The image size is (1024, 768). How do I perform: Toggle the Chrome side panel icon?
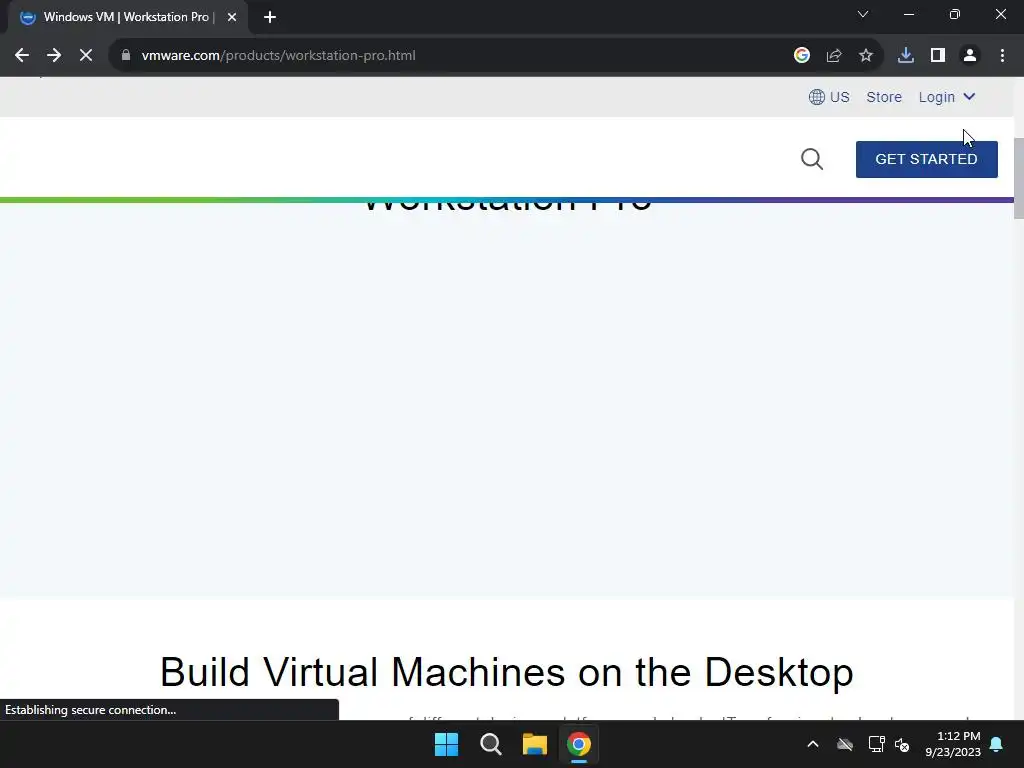(938, 56)
